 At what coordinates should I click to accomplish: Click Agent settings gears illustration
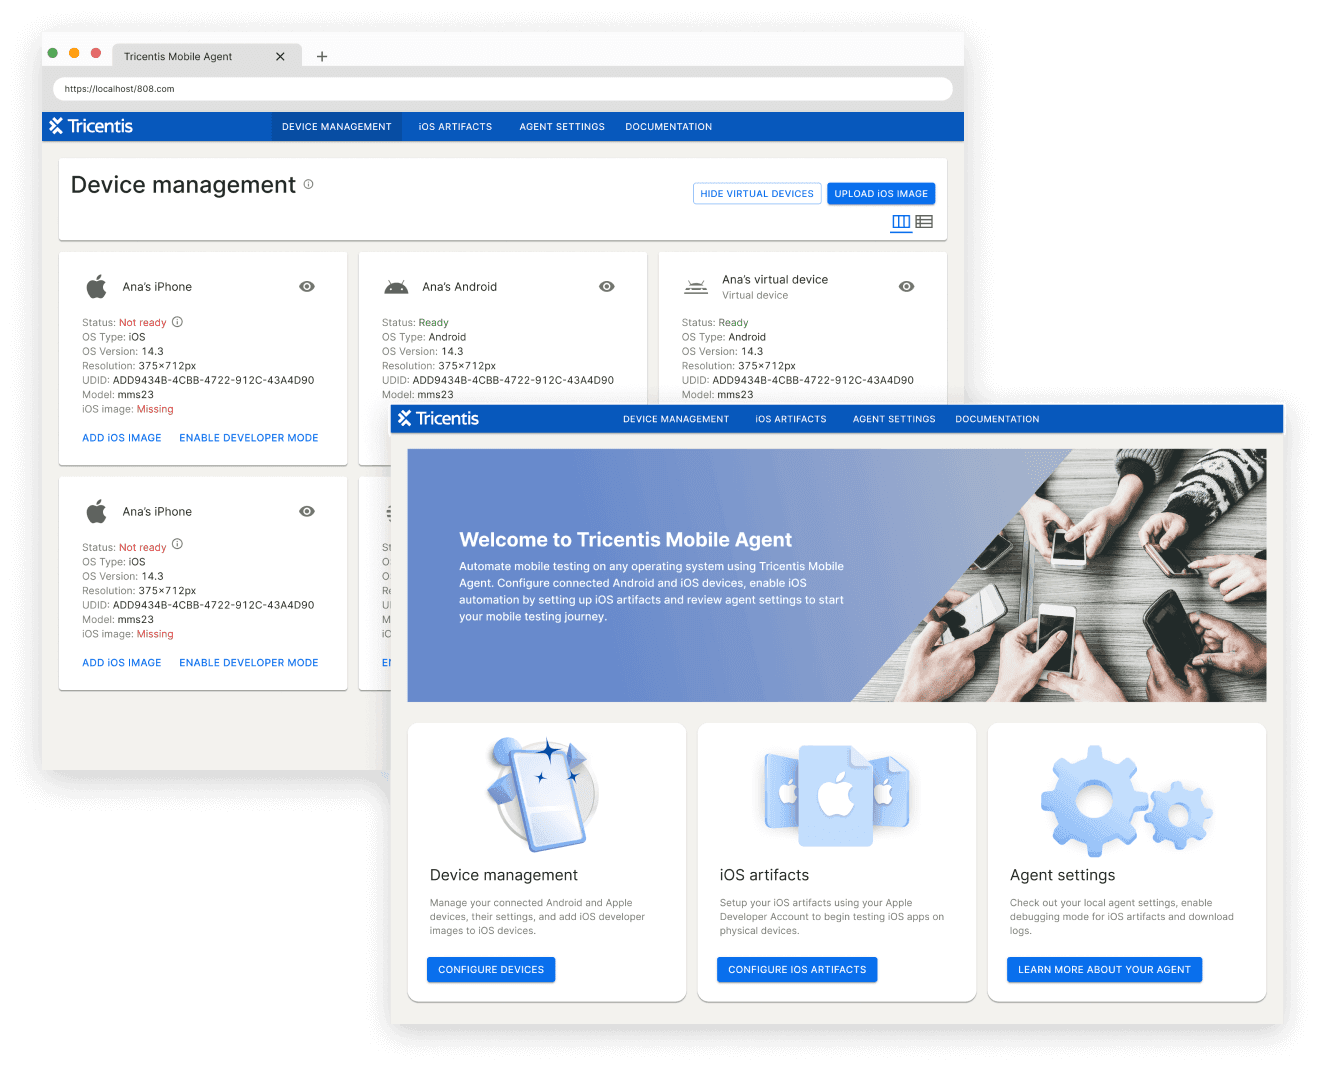pyautogui.click(x=1125, y=800)
